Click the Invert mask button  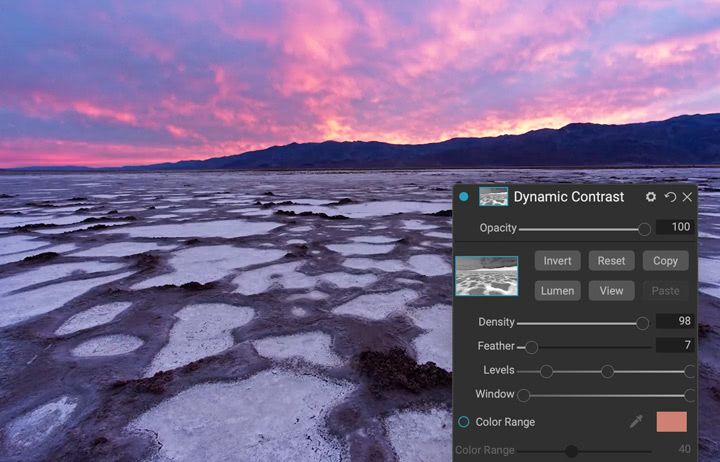pos(557,261)
